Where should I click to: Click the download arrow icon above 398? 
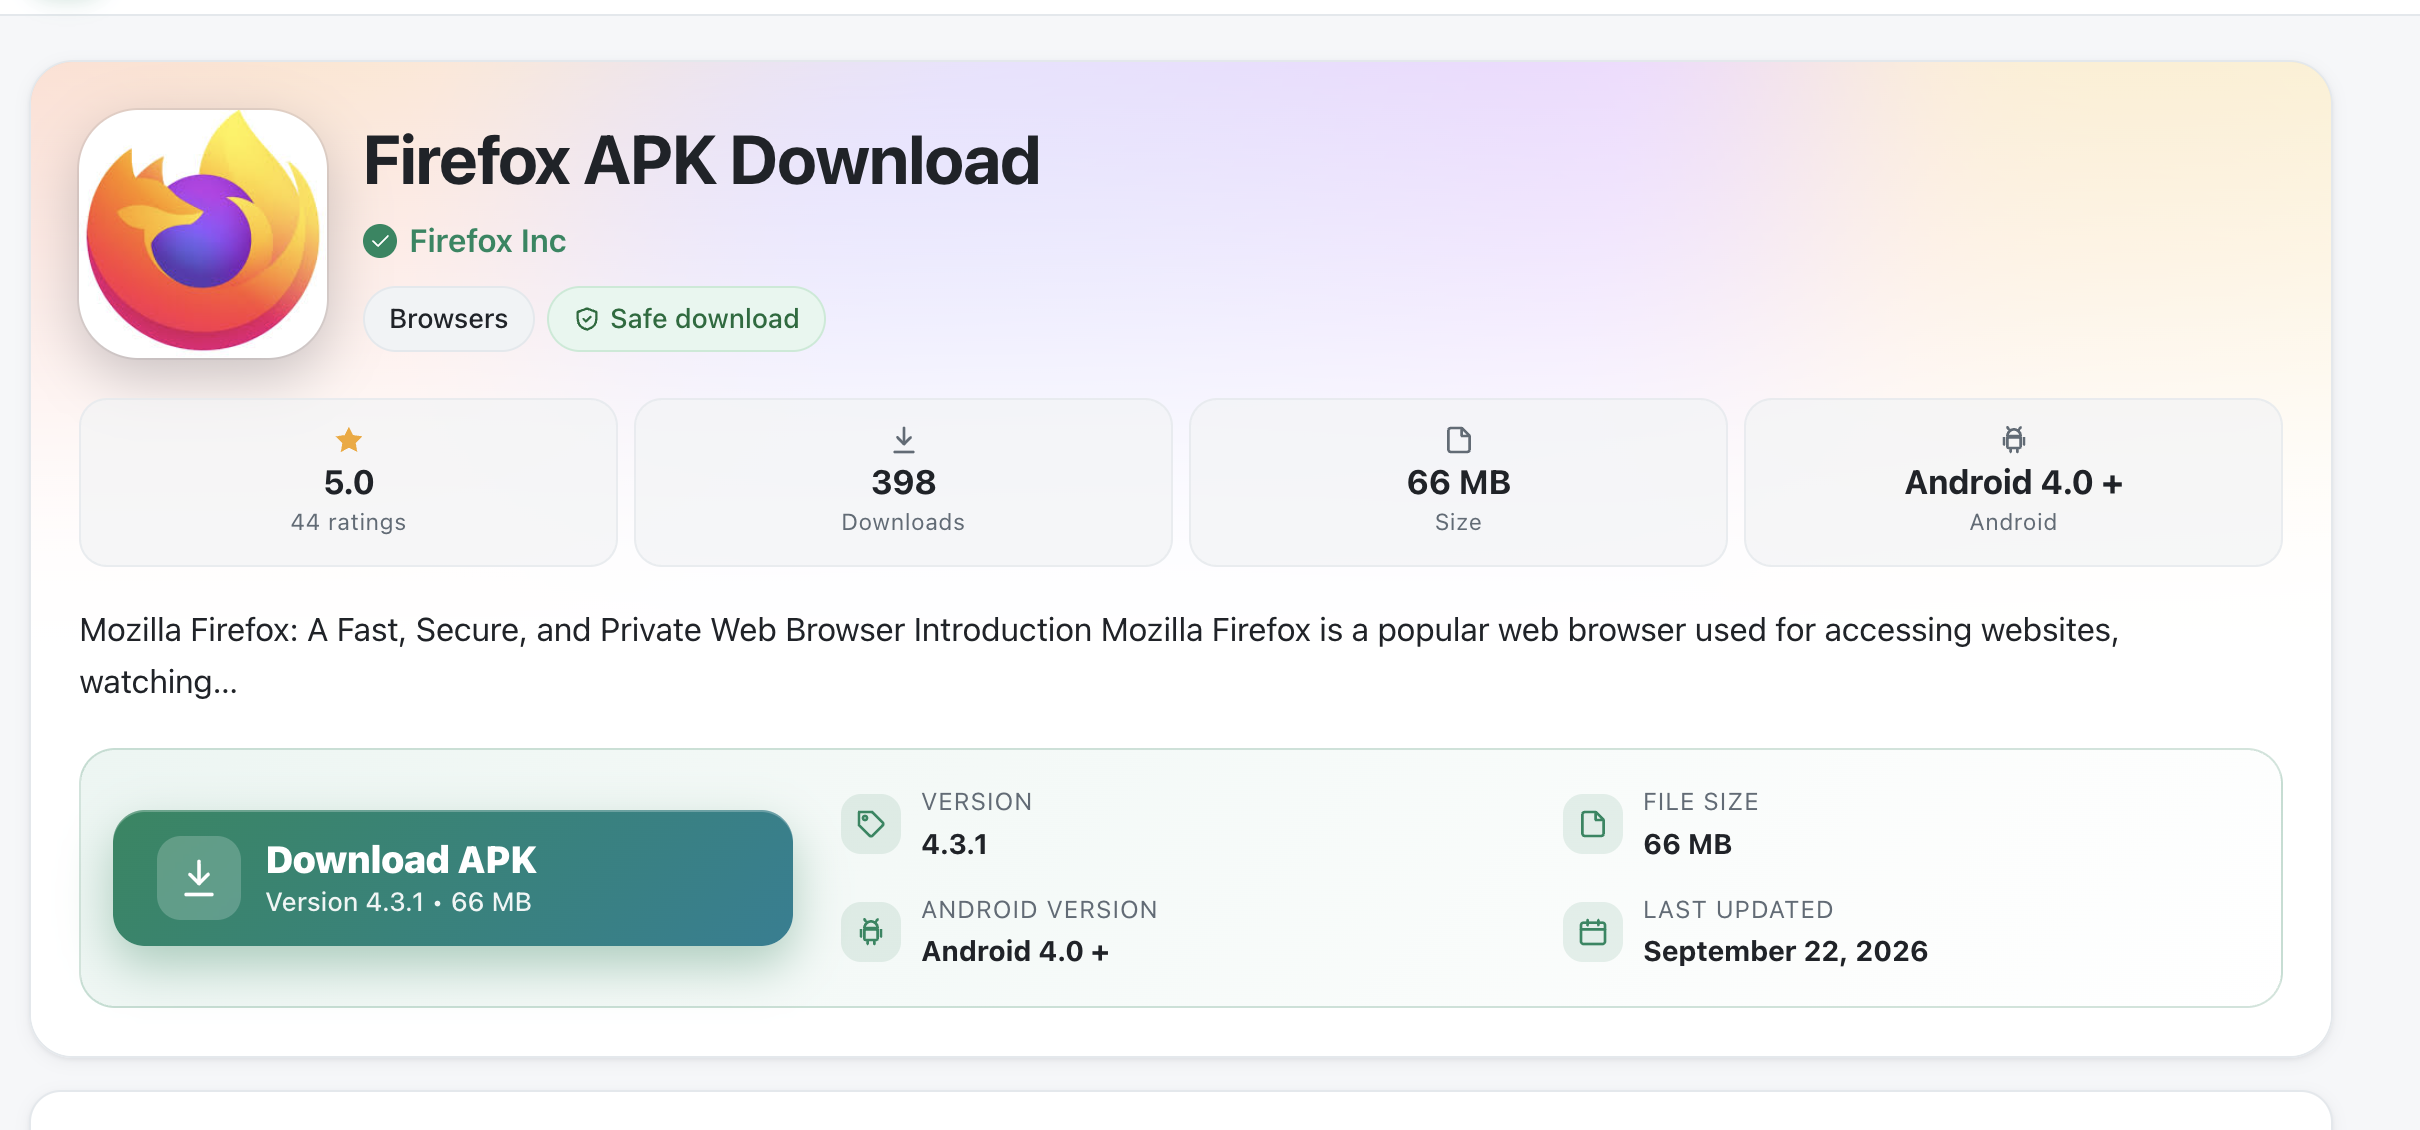(904, 440)
